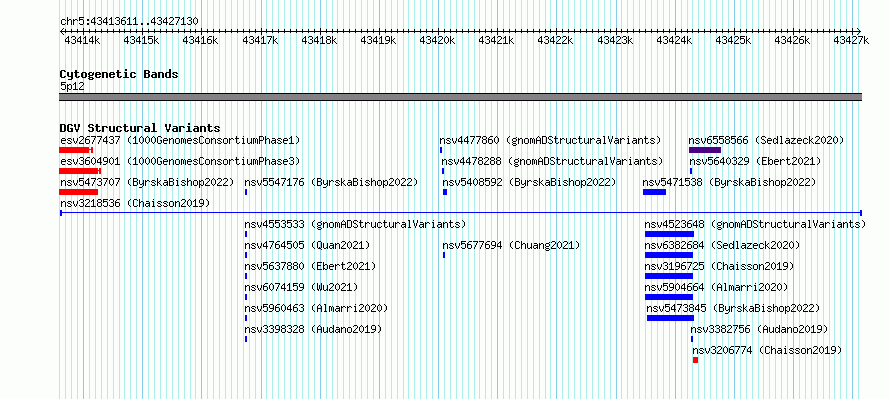Click blue bar beneath nsv4523648
This screenshot has width=890, height=399.
[669, 234]
